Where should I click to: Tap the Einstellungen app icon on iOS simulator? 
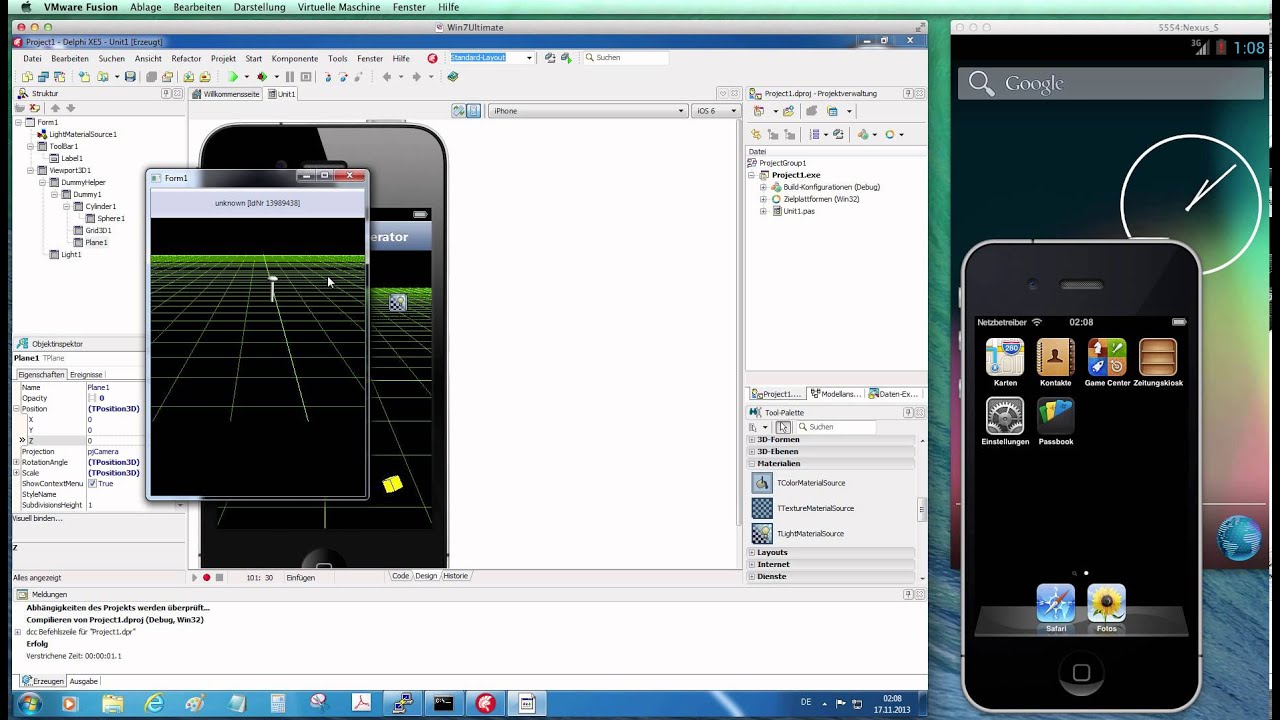(1005, 416)
